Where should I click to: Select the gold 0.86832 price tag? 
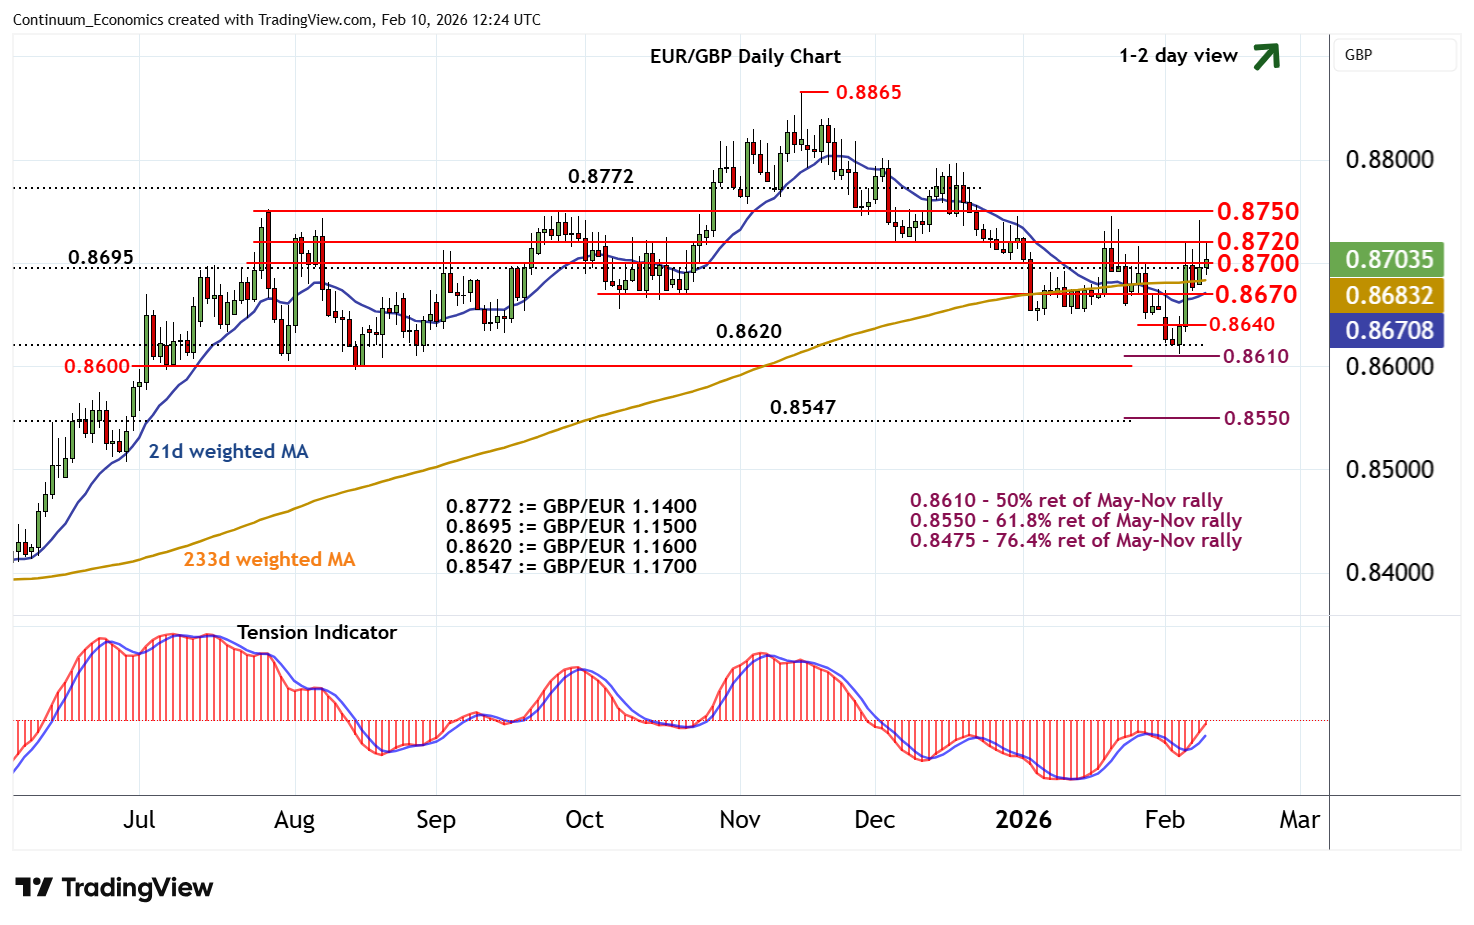1388,295
